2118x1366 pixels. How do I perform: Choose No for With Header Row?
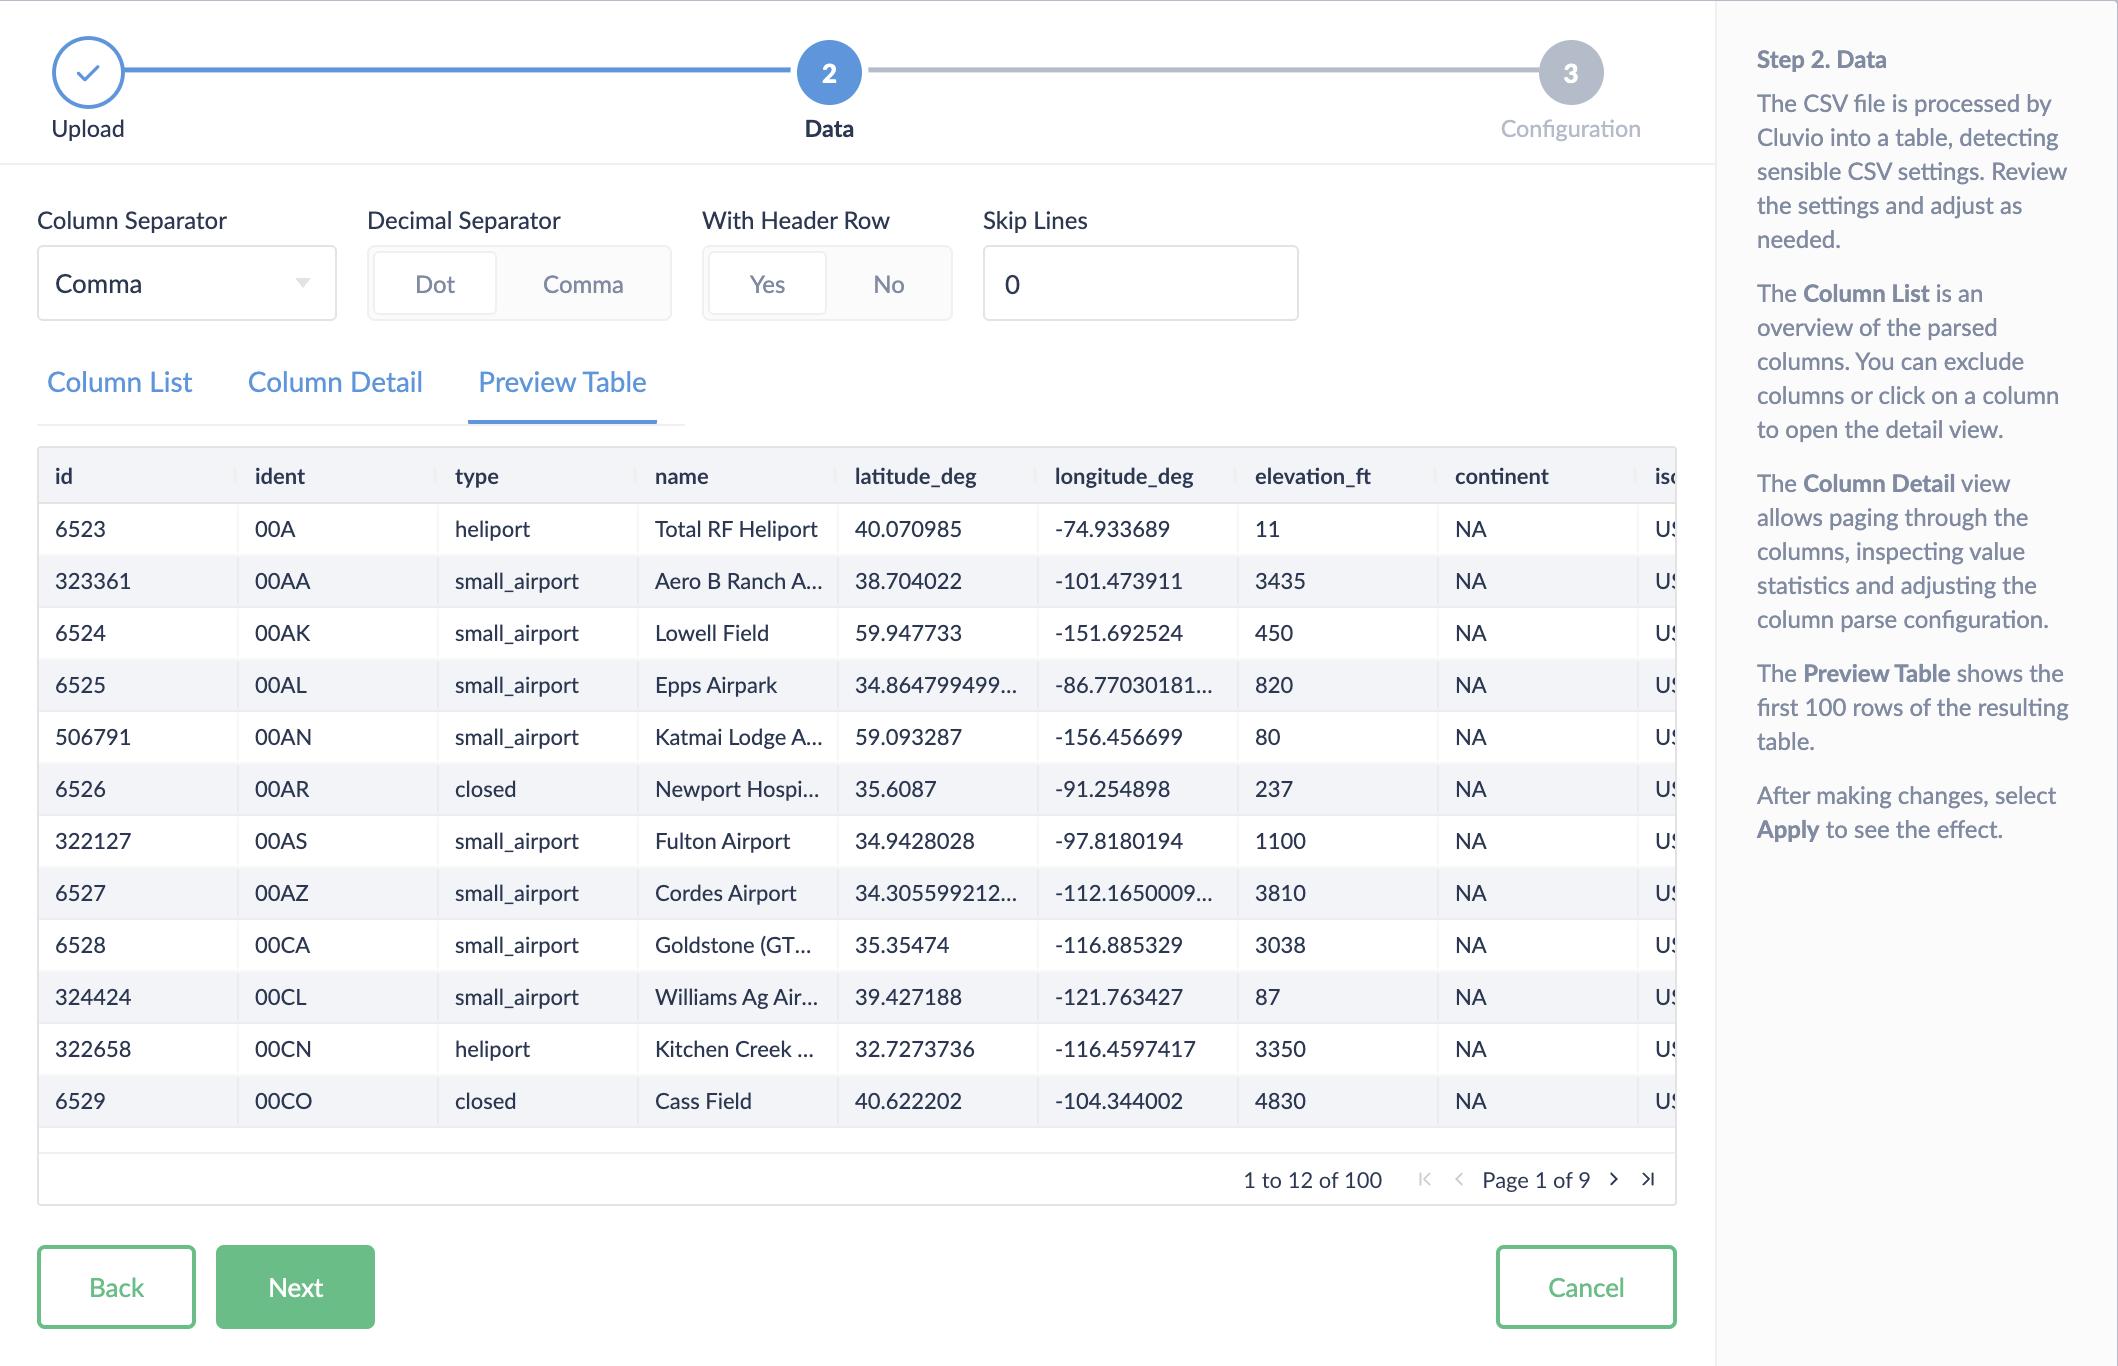[888, 284]
